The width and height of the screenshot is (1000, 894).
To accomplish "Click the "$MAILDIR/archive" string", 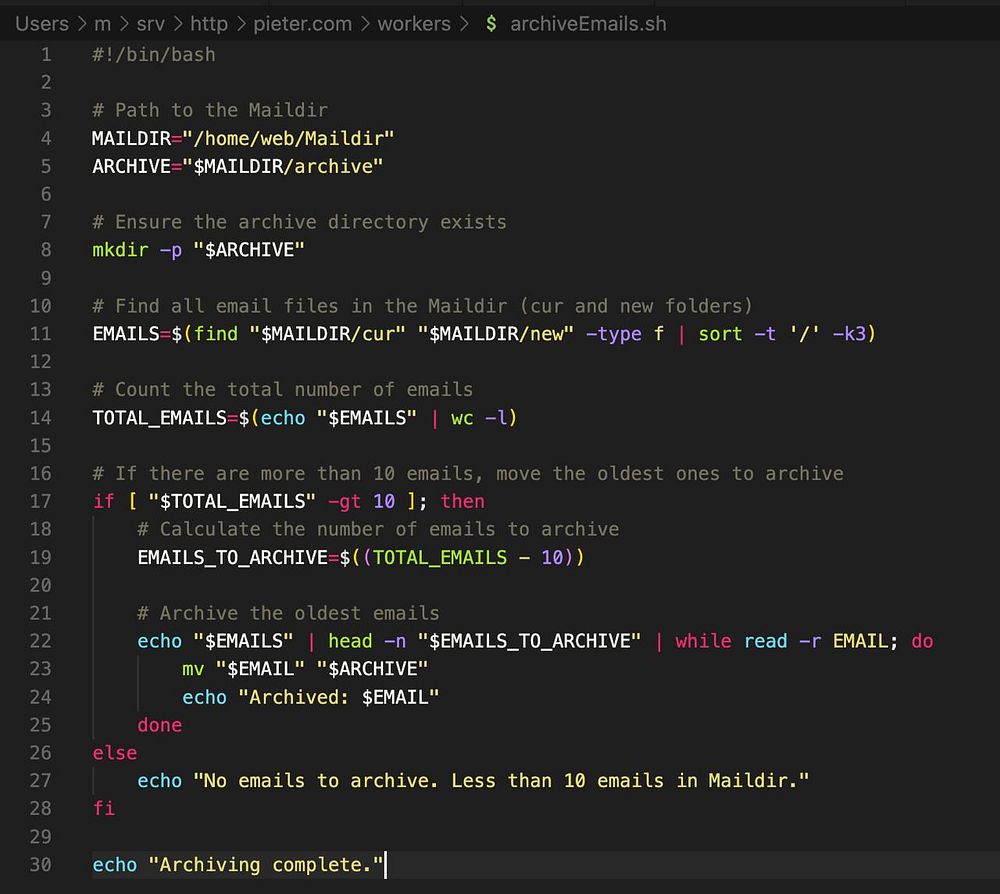I will pos(283,166).
